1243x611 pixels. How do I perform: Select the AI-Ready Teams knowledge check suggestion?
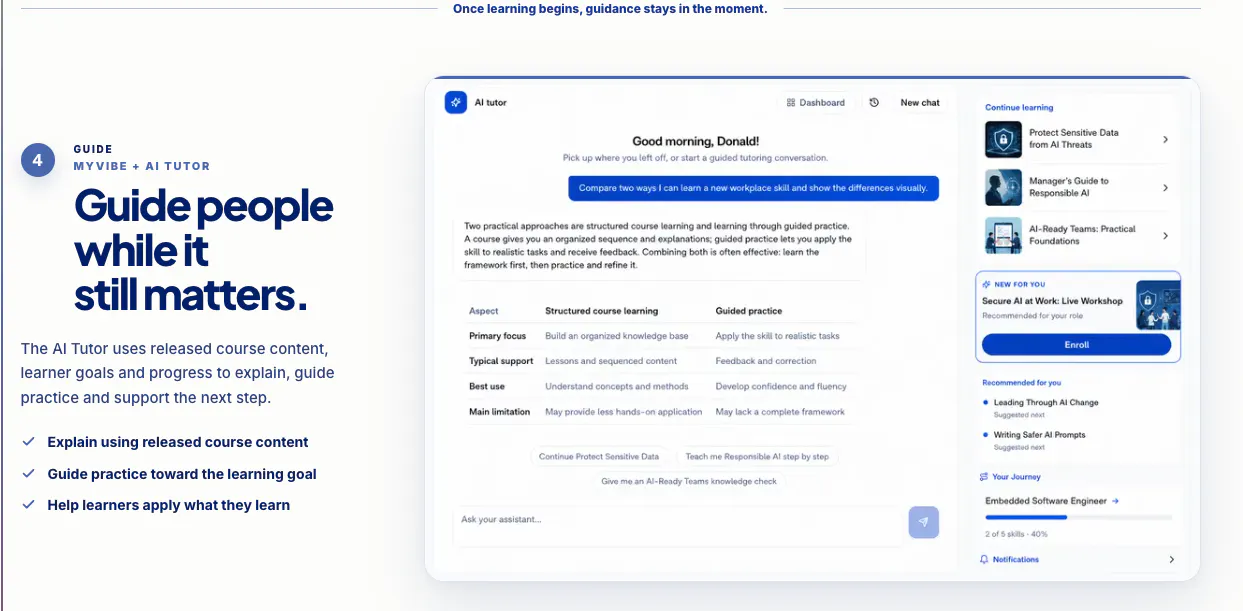point(689,481)
